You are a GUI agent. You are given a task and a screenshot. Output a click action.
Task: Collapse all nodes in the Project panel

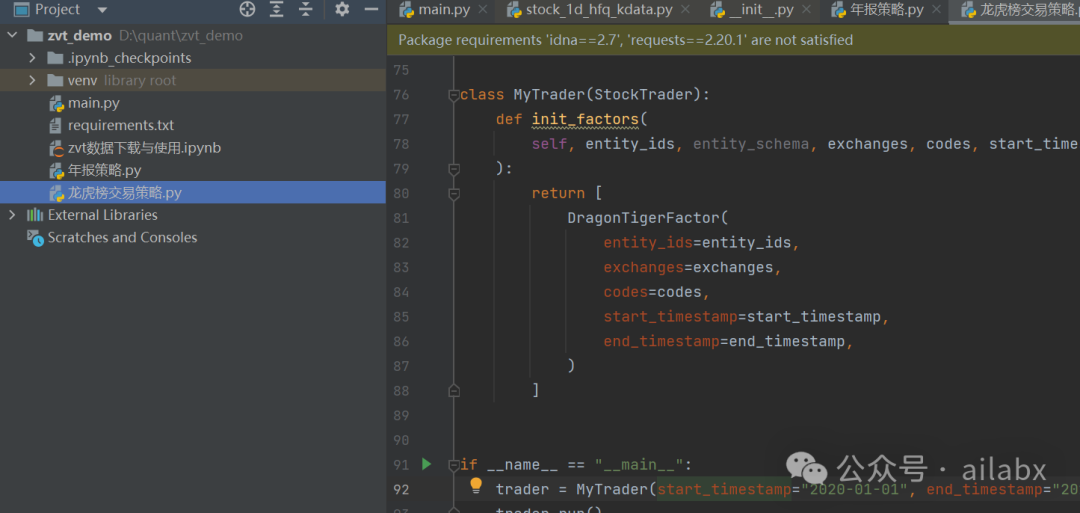click(x=306, y=10)
